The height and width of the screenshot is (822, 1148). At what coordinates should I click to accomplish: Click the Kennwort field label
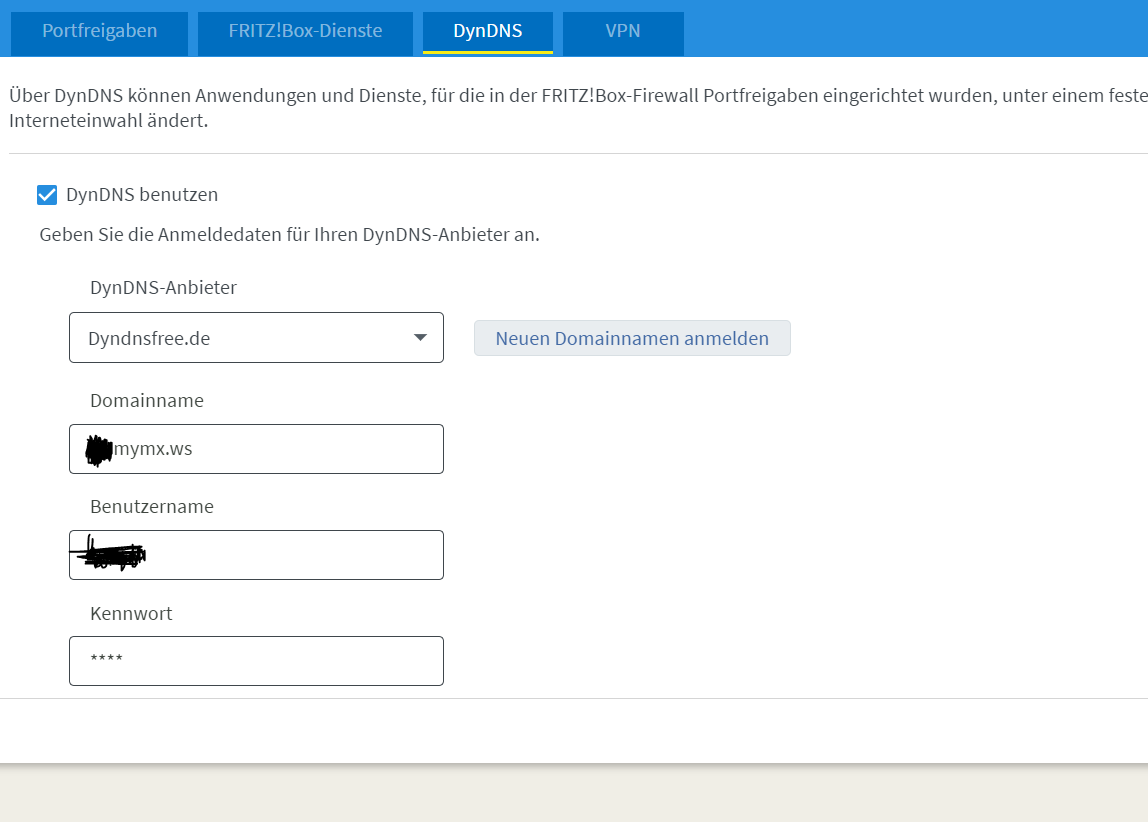[x=131, y=613]
